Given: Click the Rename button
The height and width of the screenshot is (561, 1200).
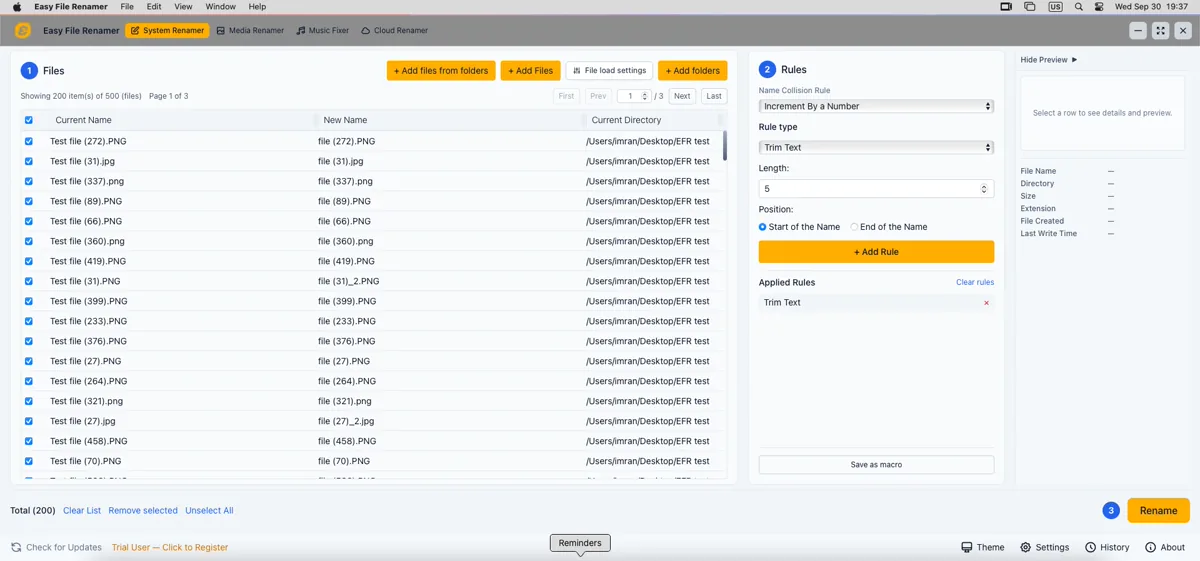Looking at the screenshot, I should click(1158, 510).
